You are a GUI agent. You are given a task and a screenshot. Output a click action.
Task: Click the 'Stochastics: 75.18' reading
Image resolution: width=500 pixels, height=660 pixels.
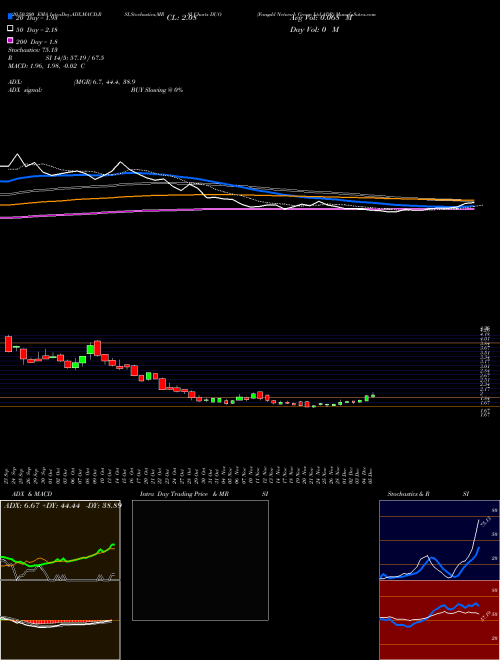[33, 50]
